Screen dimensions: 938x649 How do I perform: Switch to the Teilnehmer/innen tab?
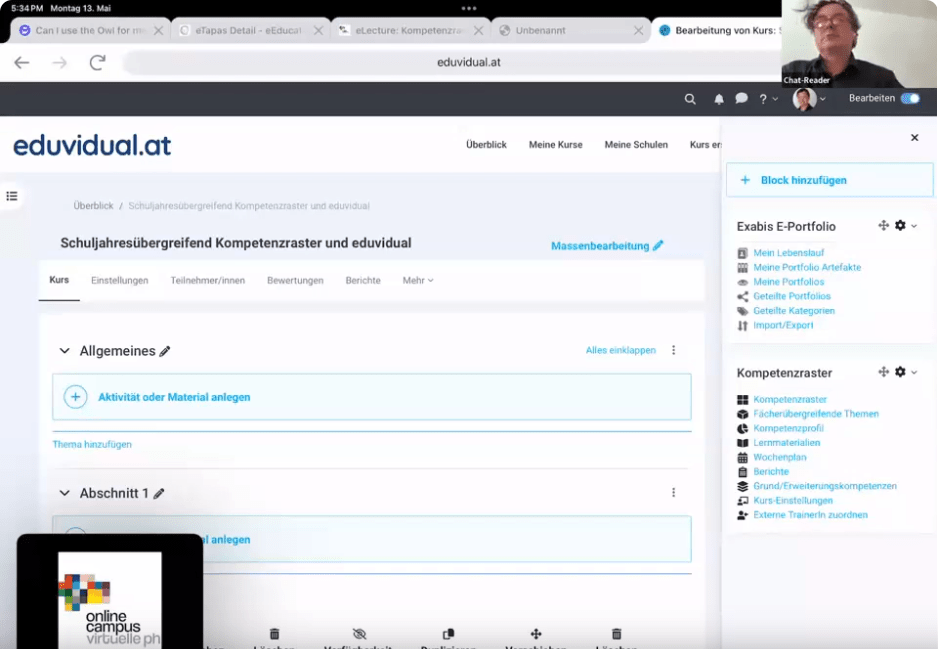(x=207, y=281)
